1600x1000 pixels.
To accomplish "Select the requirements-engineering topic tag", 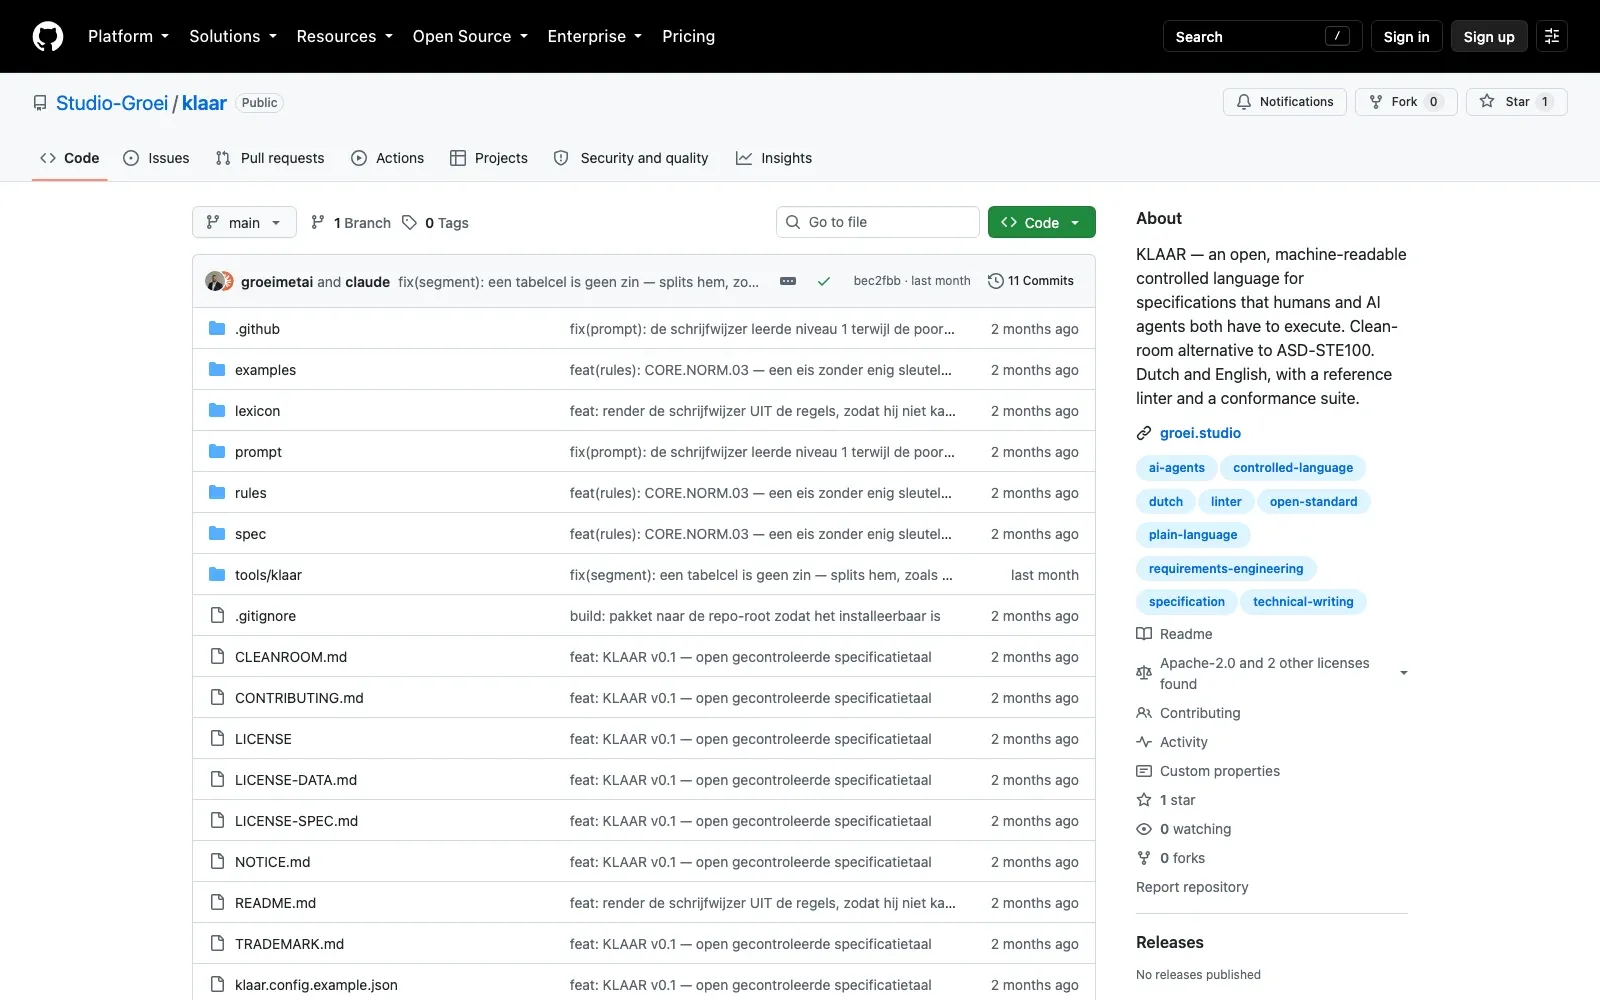I will [x=1226, y=569].
